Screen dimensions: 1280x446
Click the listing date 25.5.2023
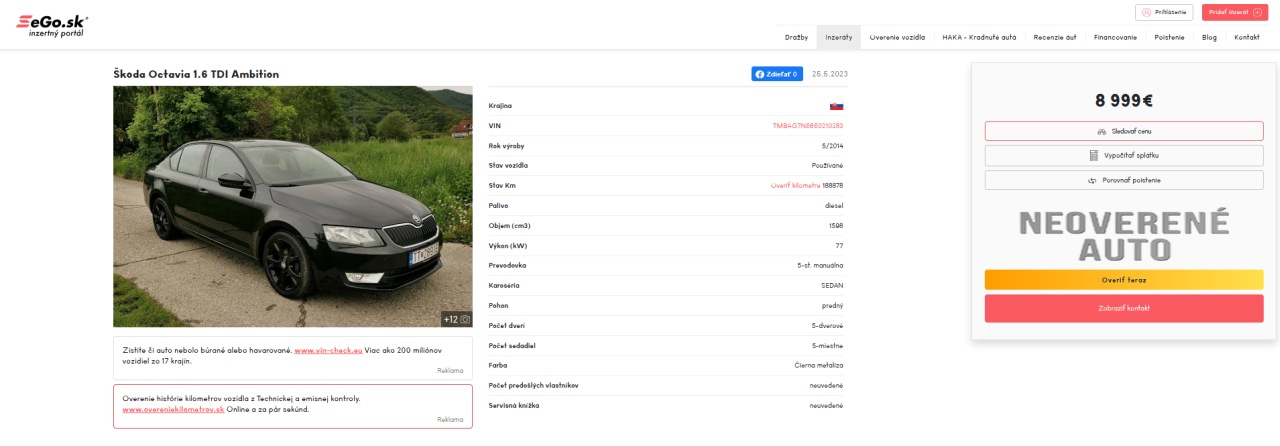[829, 74]
